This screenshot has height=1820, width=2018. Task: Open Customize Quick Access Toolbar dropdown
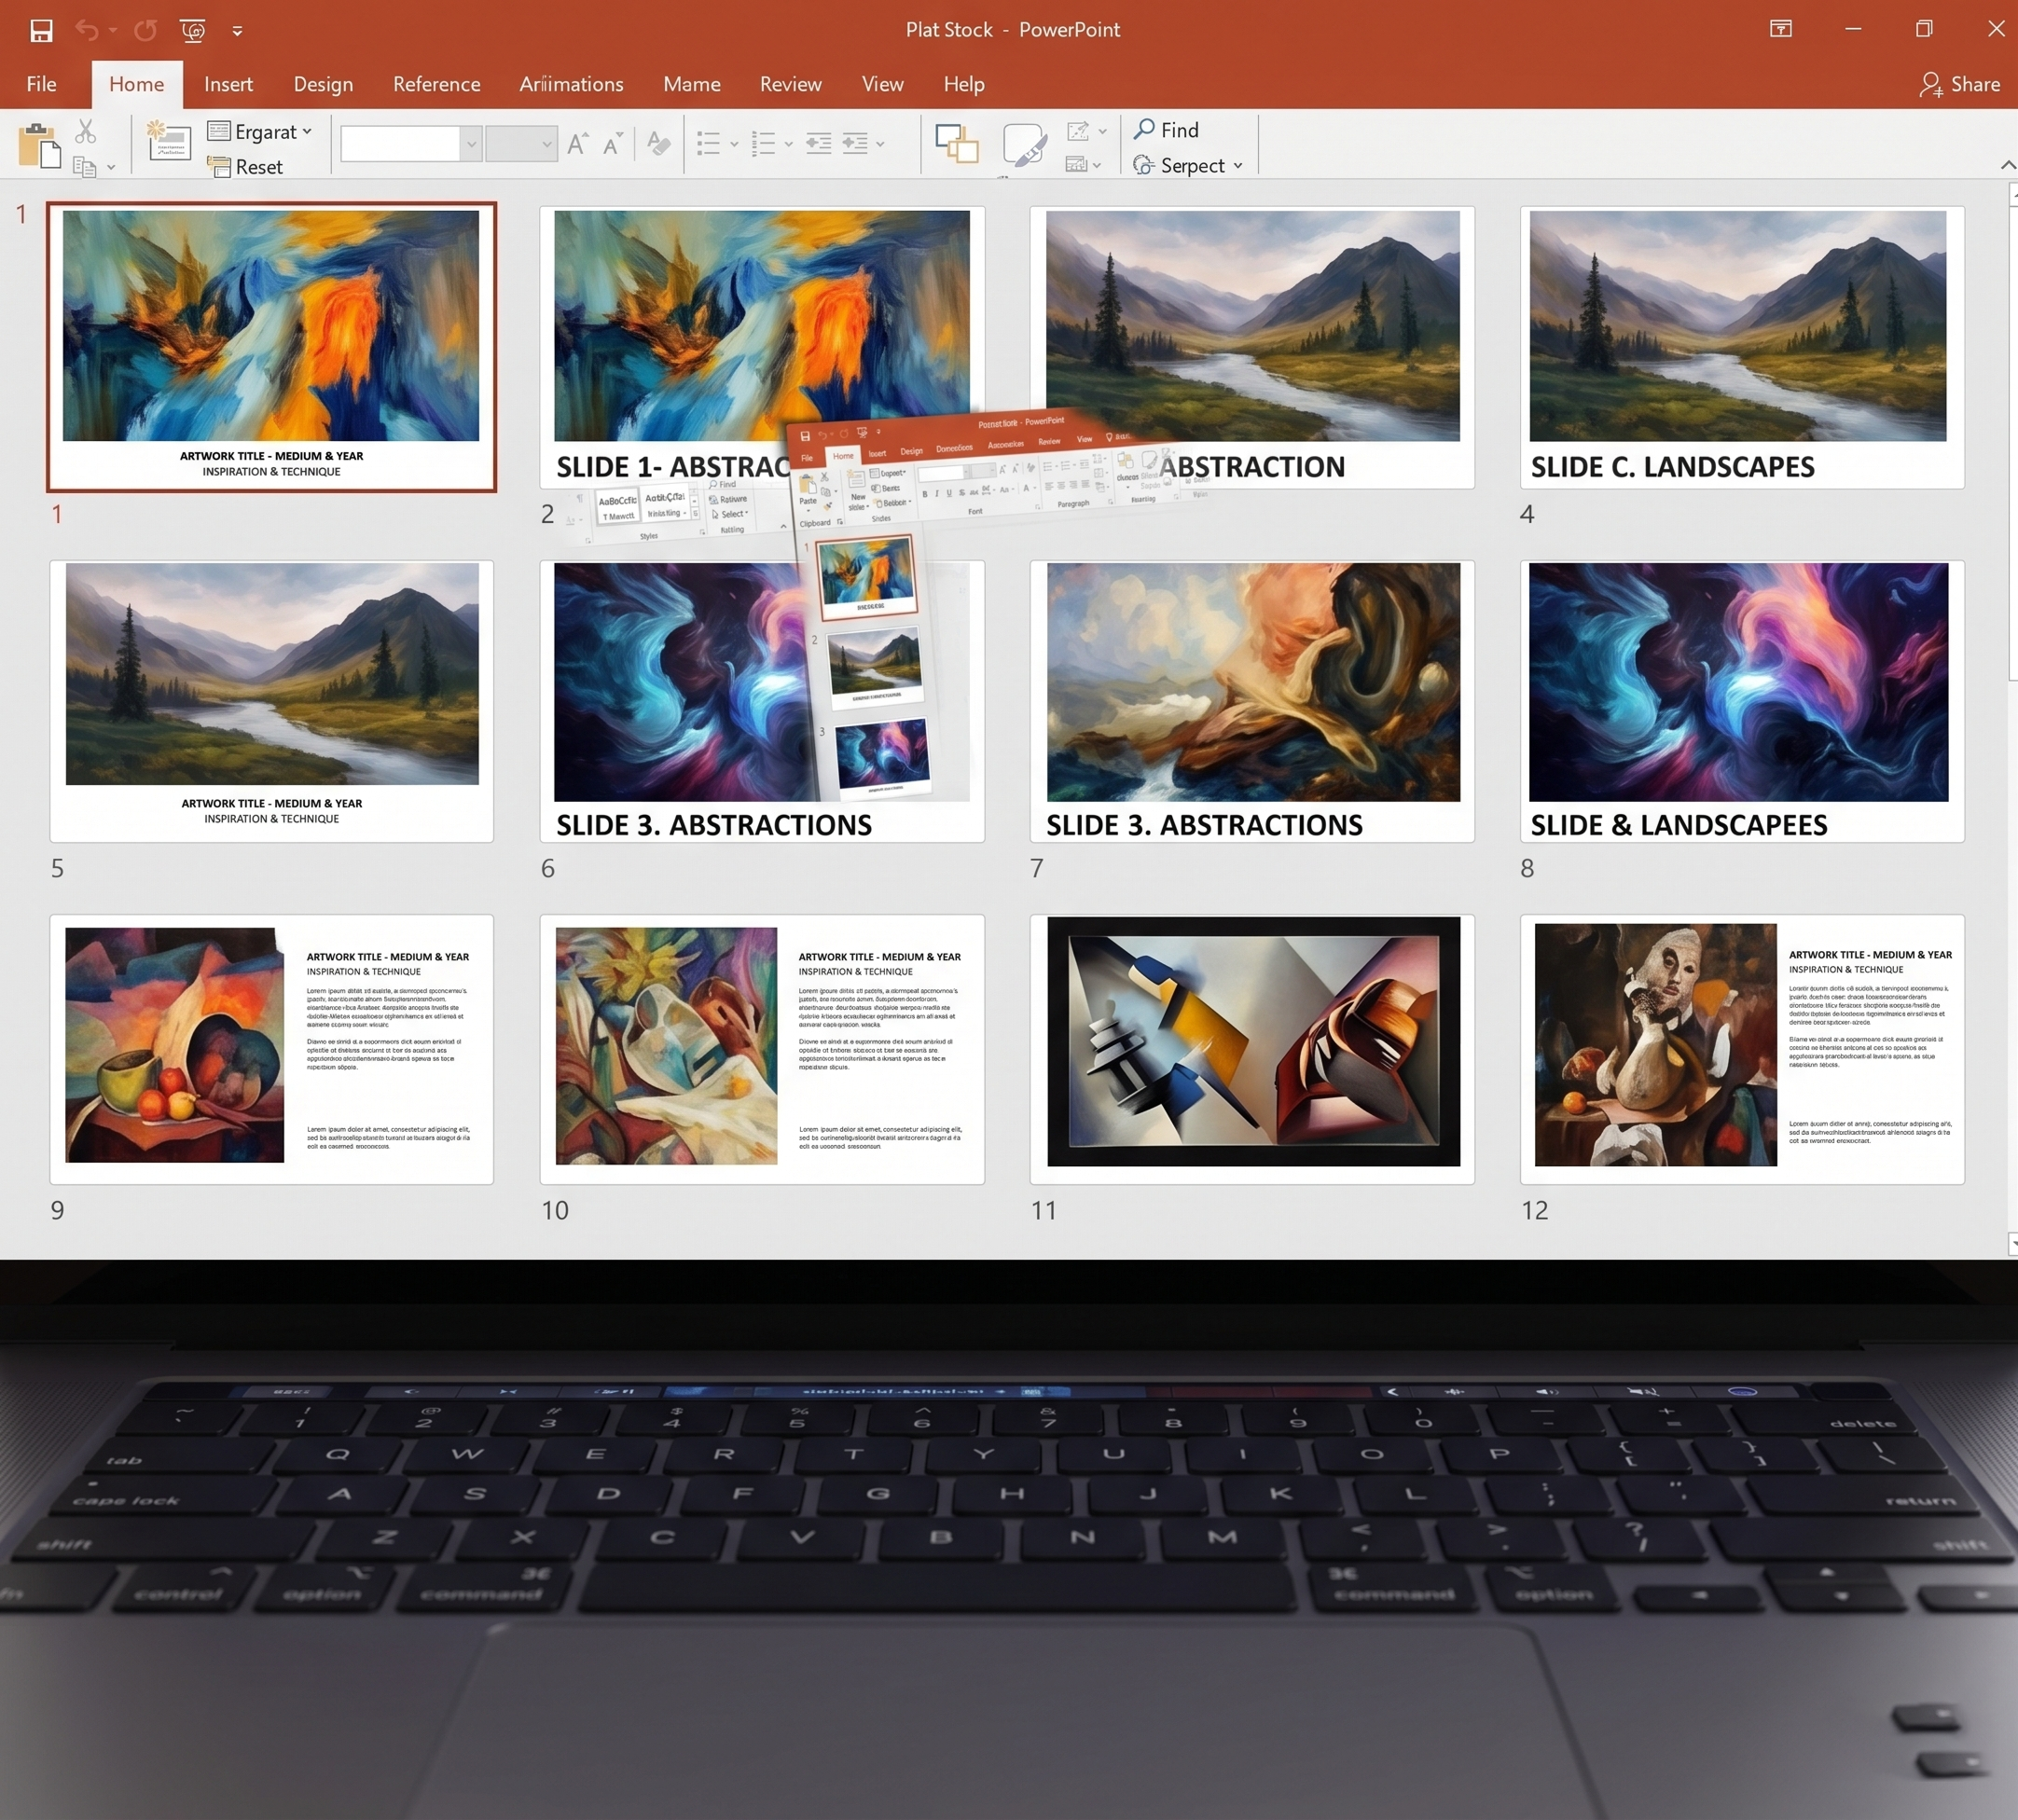(237, 31)
